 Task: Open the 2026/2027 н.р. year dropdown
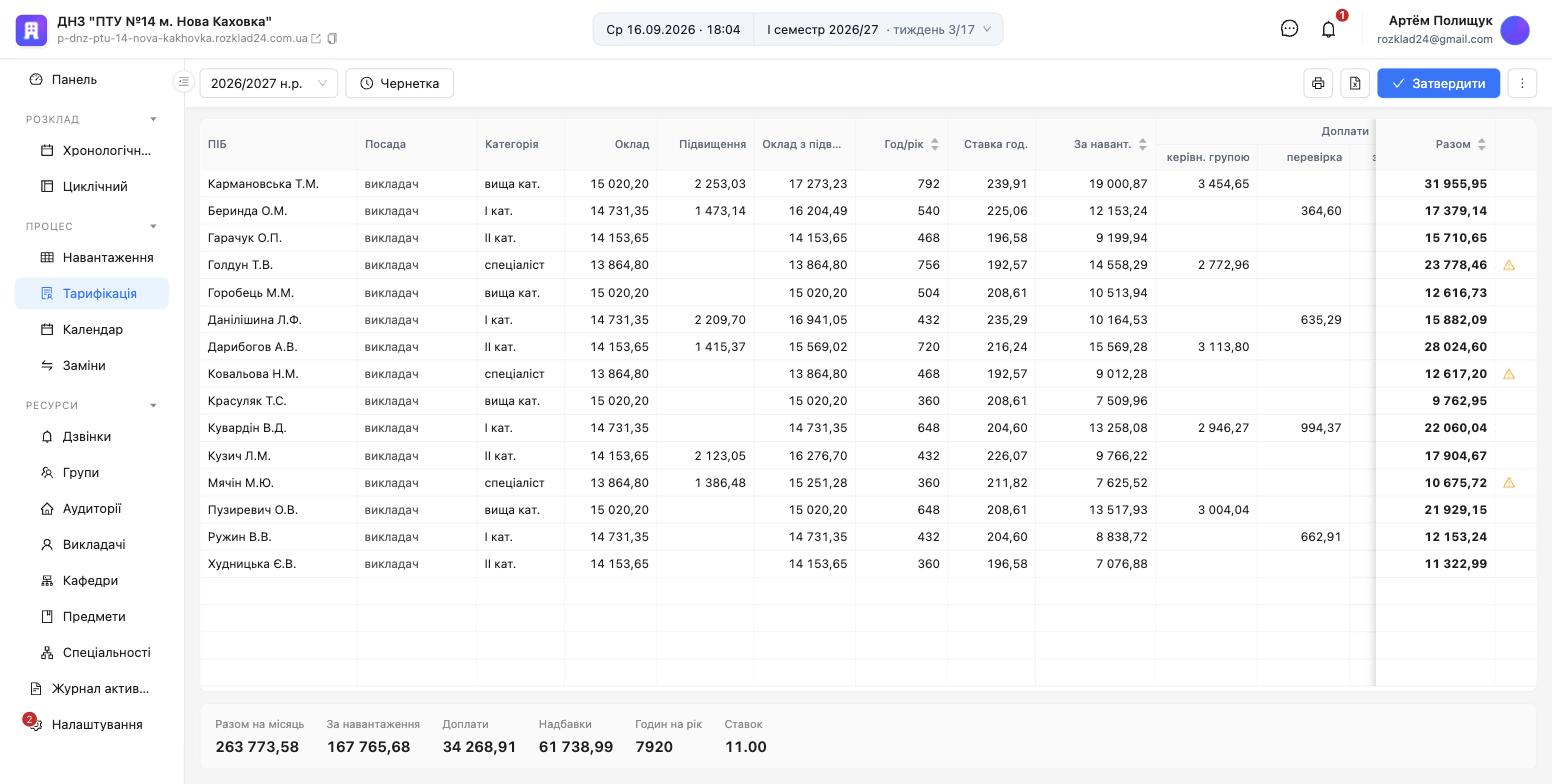[x=269, y=83]
